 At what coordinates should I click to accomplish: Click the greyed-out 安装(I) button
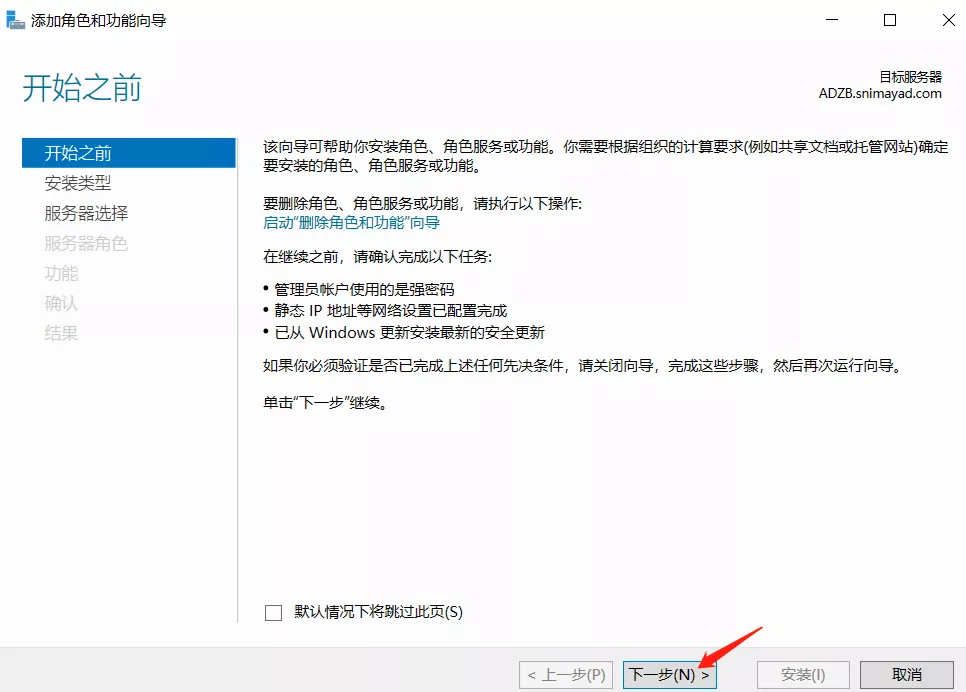[x=803, y=675]
